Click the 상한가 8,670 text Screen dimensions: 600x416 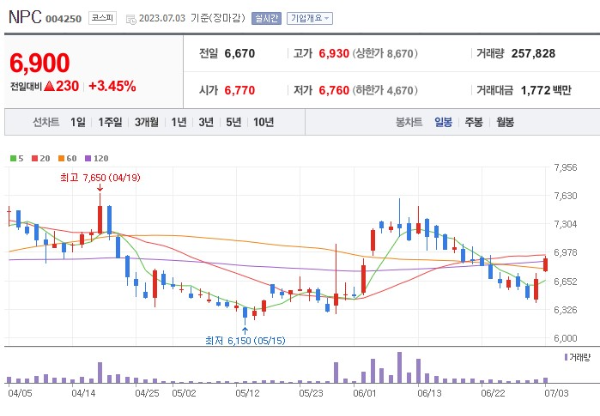(x=385, y=54)
